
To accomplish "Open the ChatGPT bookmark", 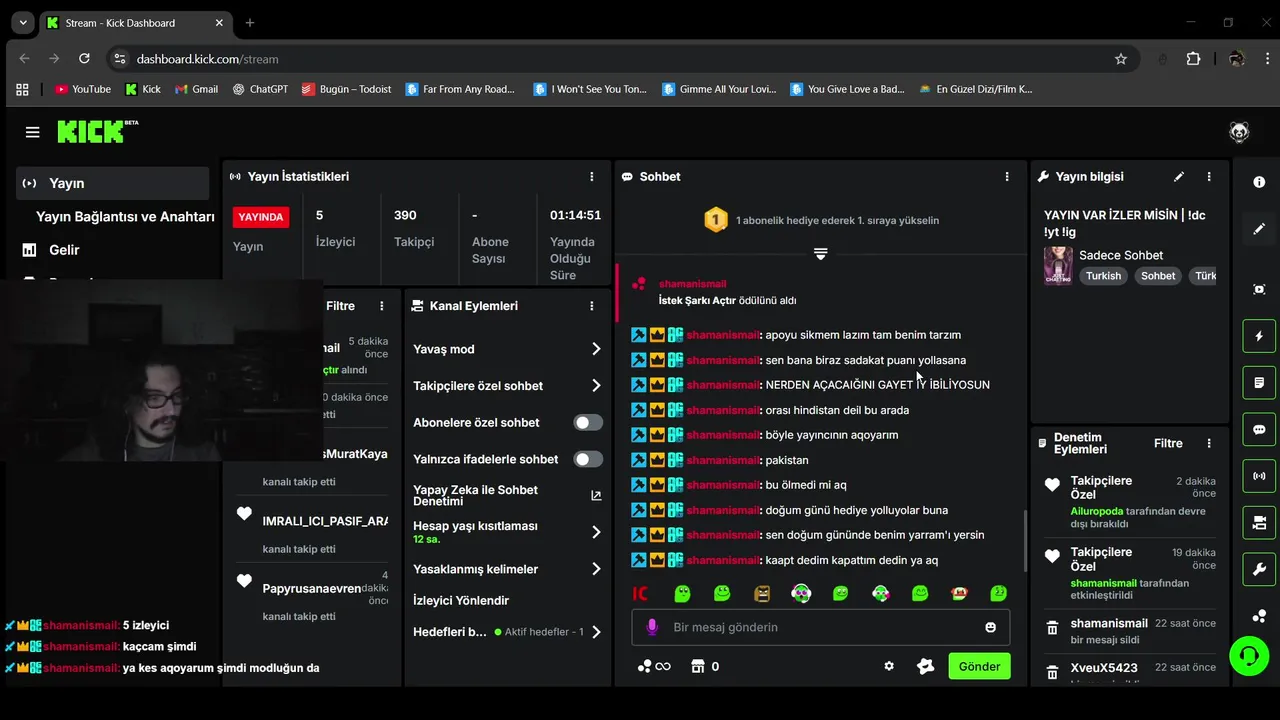I will point(260,89).
